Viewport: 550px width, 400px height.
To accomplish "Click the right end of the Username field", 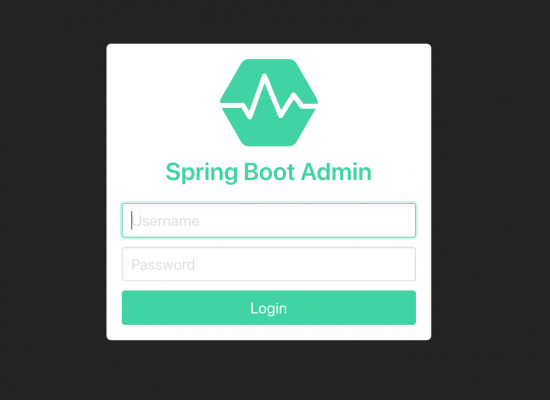I will point(403,220).
